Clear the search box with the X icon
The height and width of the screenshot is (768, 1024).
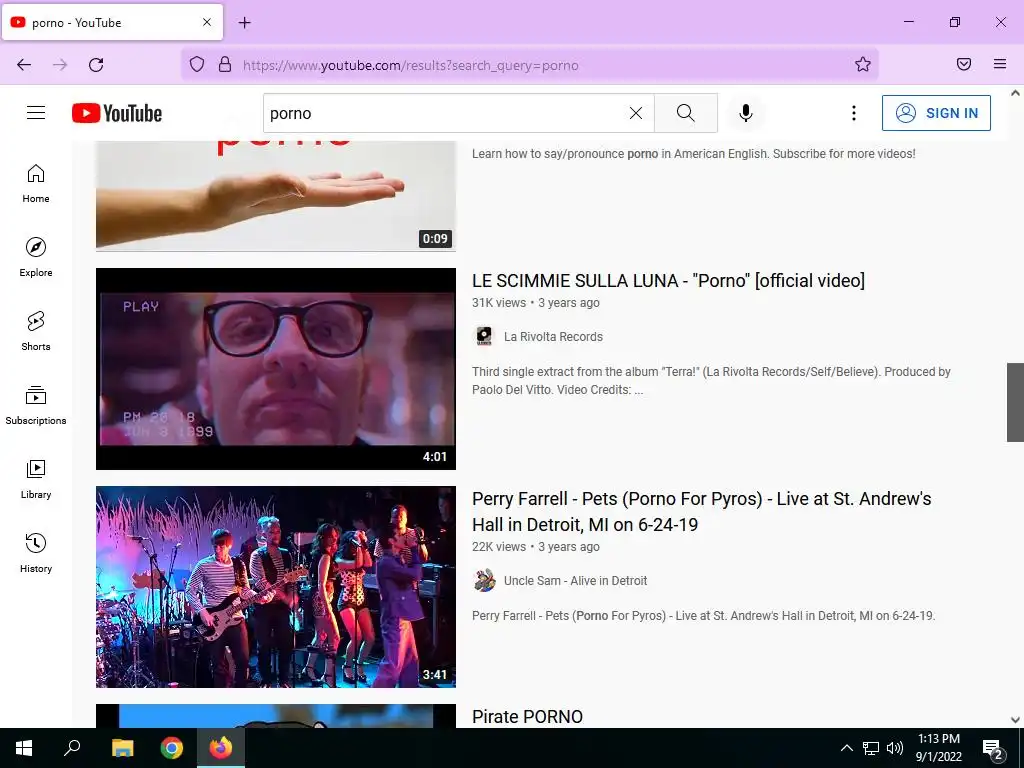tap(635, 113)
